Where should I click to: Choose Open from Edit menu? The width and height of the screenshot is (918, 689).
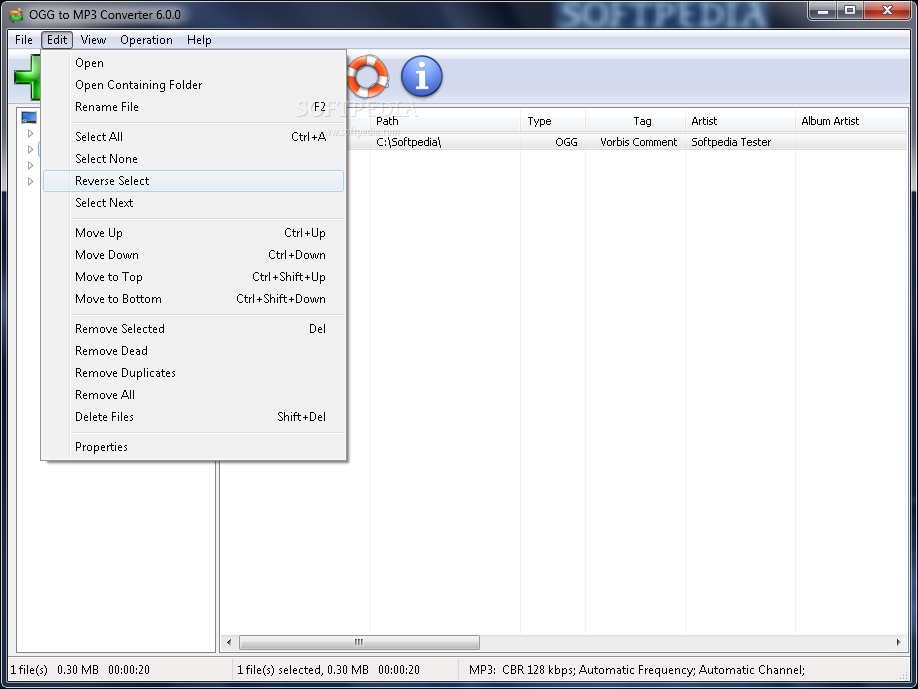(x=193, y=63)
